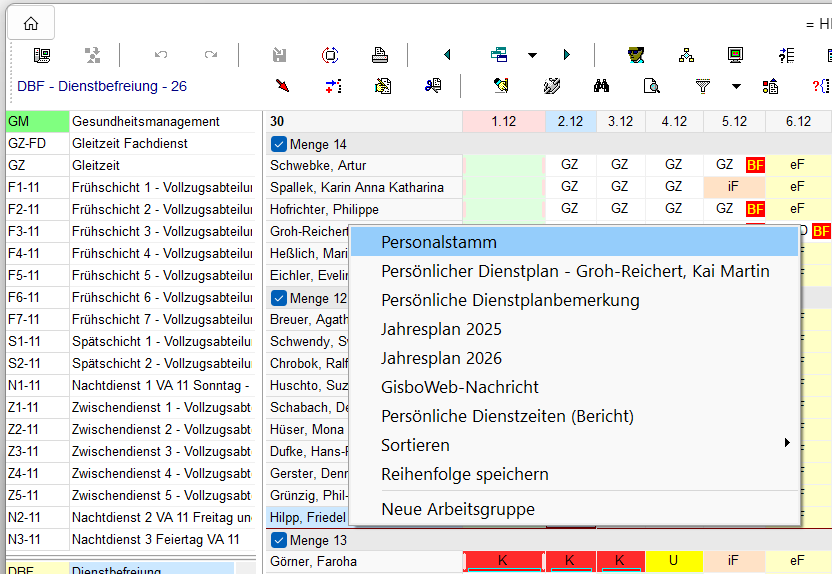Click the printer icon in toolbar
Viewport: 832px width, 574px height.
(380, 55)
